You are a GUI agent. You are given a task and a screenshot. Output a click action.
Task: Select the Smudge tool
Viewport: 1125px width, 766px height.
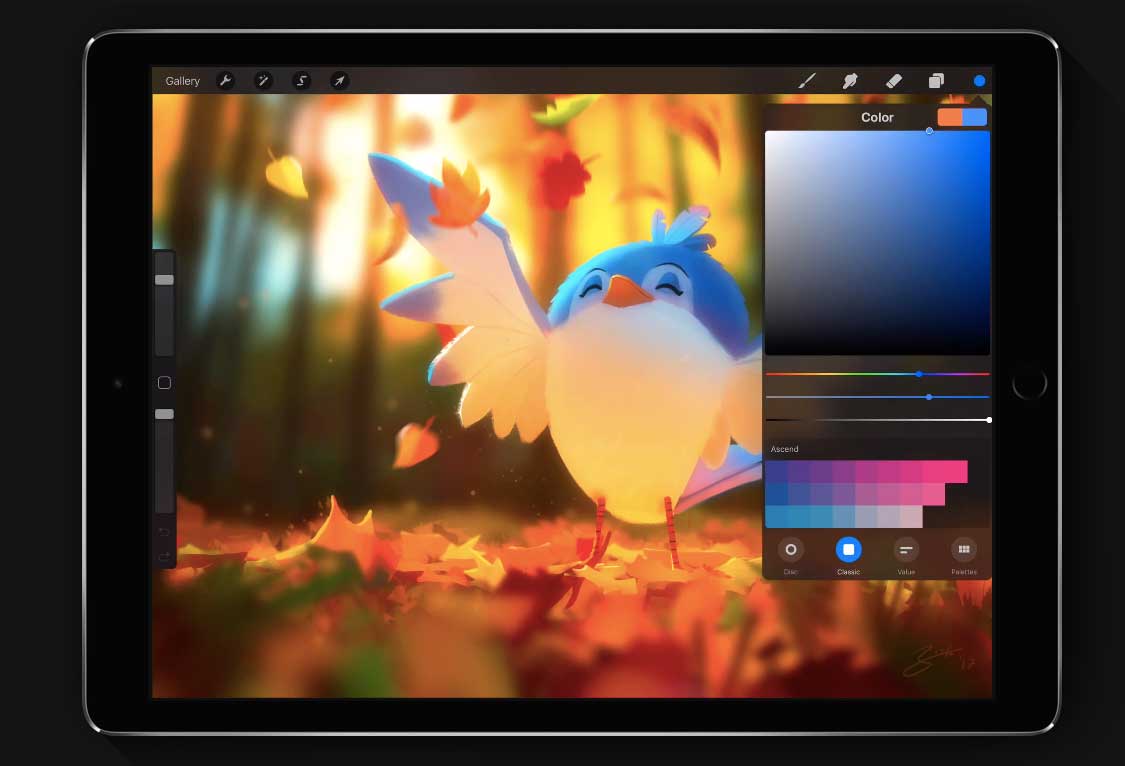(x=850, y=81)
